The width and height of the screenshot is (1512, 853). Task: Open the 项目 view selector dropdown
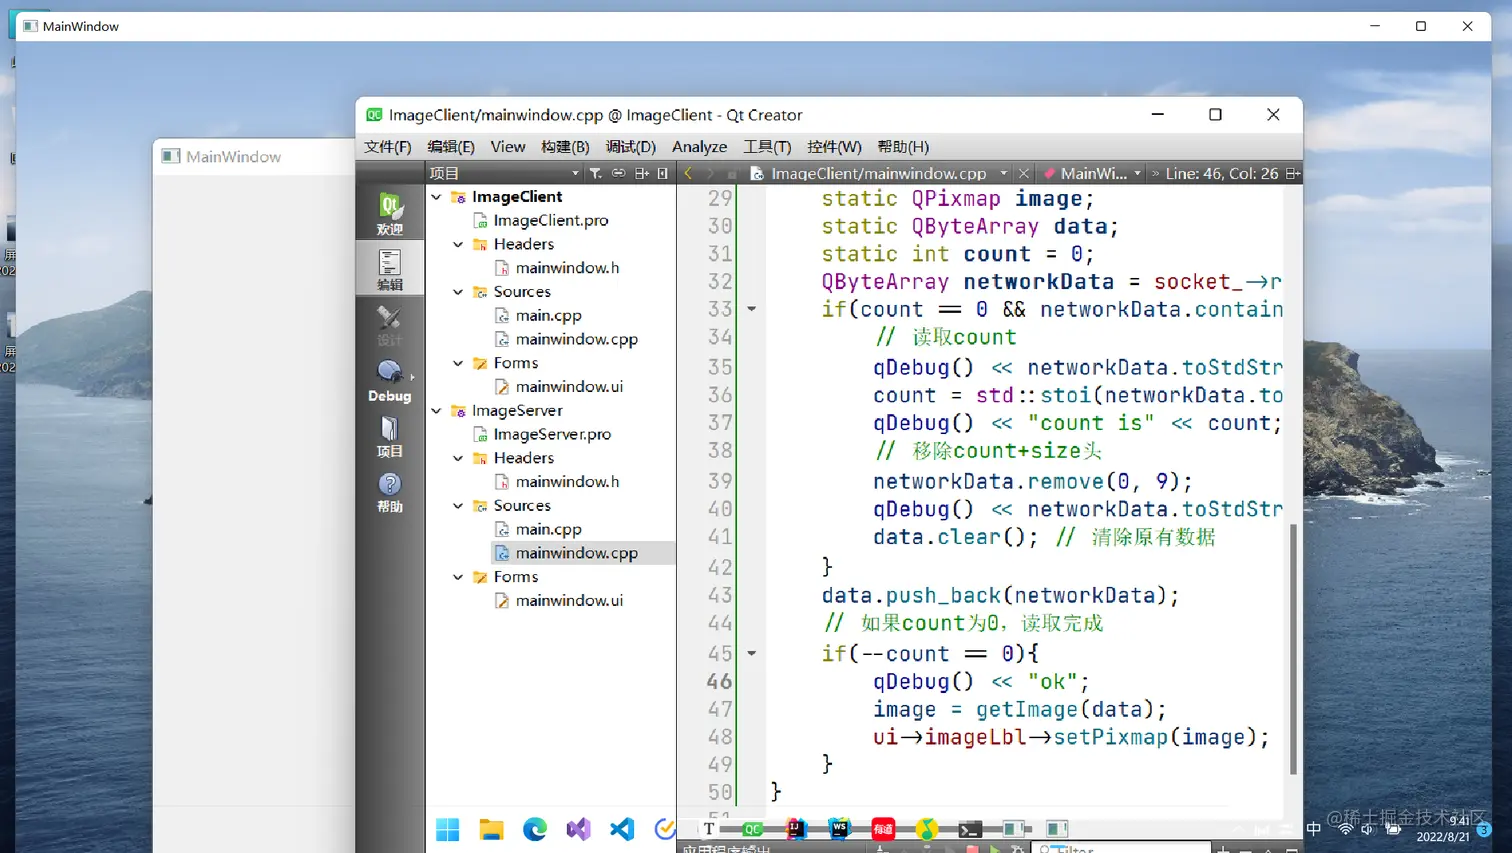pos(504,173)
